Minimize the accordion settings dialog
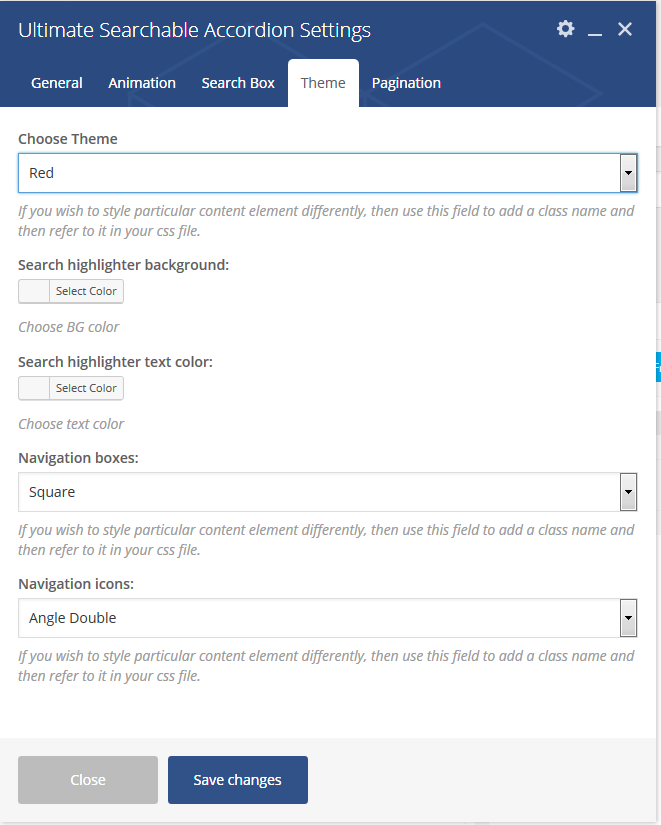The height and width of the screenshot is (825, 661). 595,31
